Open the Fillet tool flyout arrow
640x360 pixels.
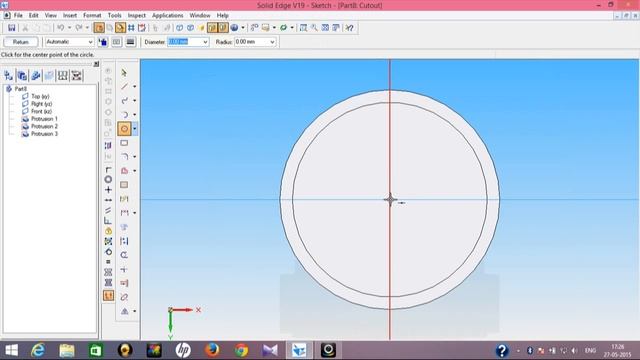click(x=135, y=157)
